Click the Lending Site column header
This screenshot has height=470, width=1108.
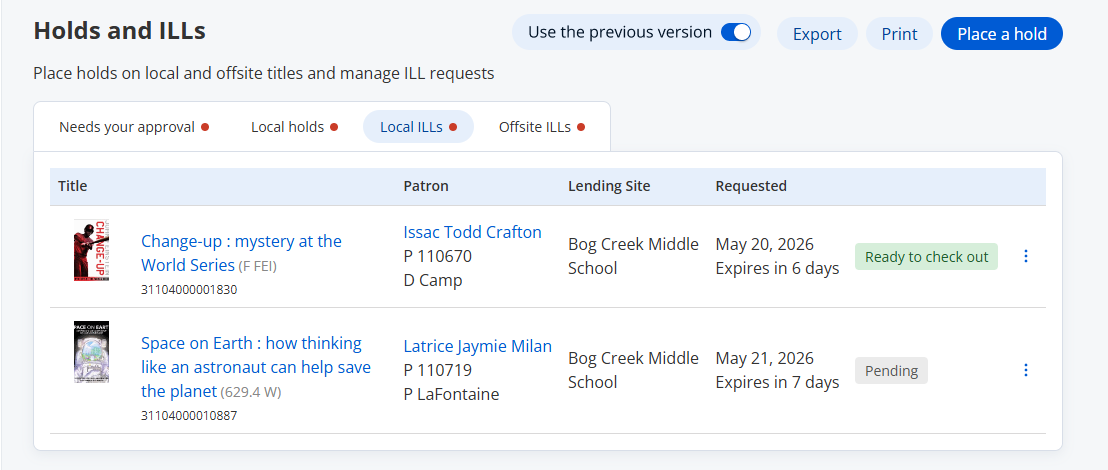coord(609,186)
